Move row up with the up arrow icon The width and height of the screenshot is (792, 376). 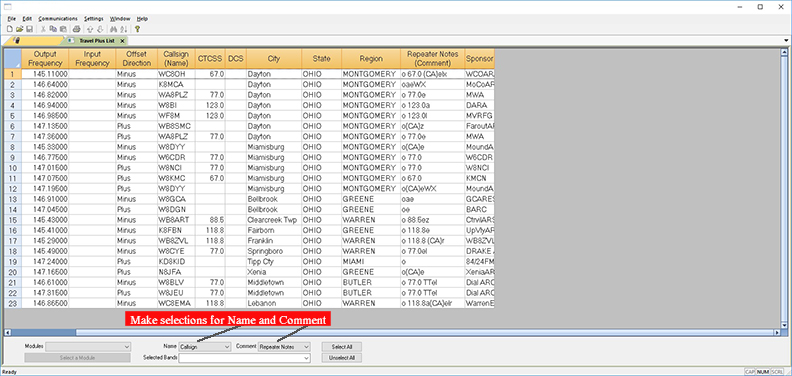click(90, 29)
